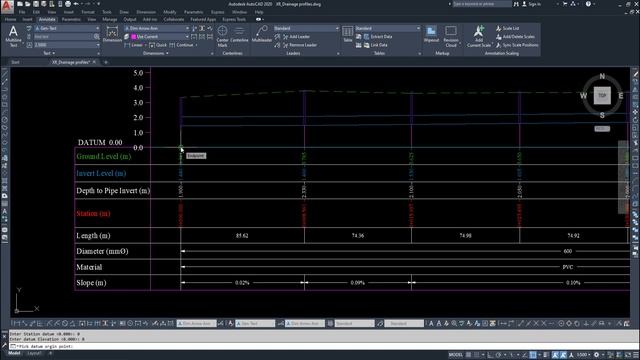This screenshot has width=640, height=360.
Task: Click the Linear dimension tool
Action: (134, 45)
